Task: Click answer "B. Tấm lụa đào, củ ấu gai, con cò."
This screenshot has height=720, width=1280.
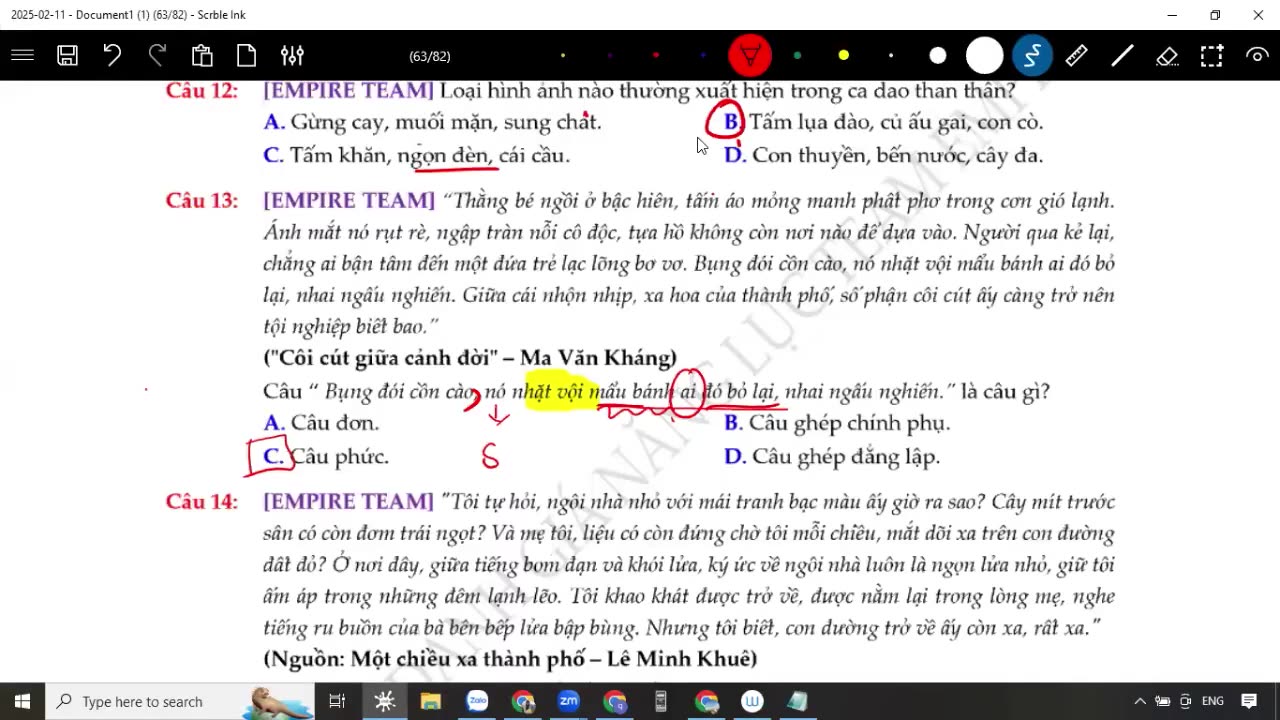Action: [x=883, y=122]
